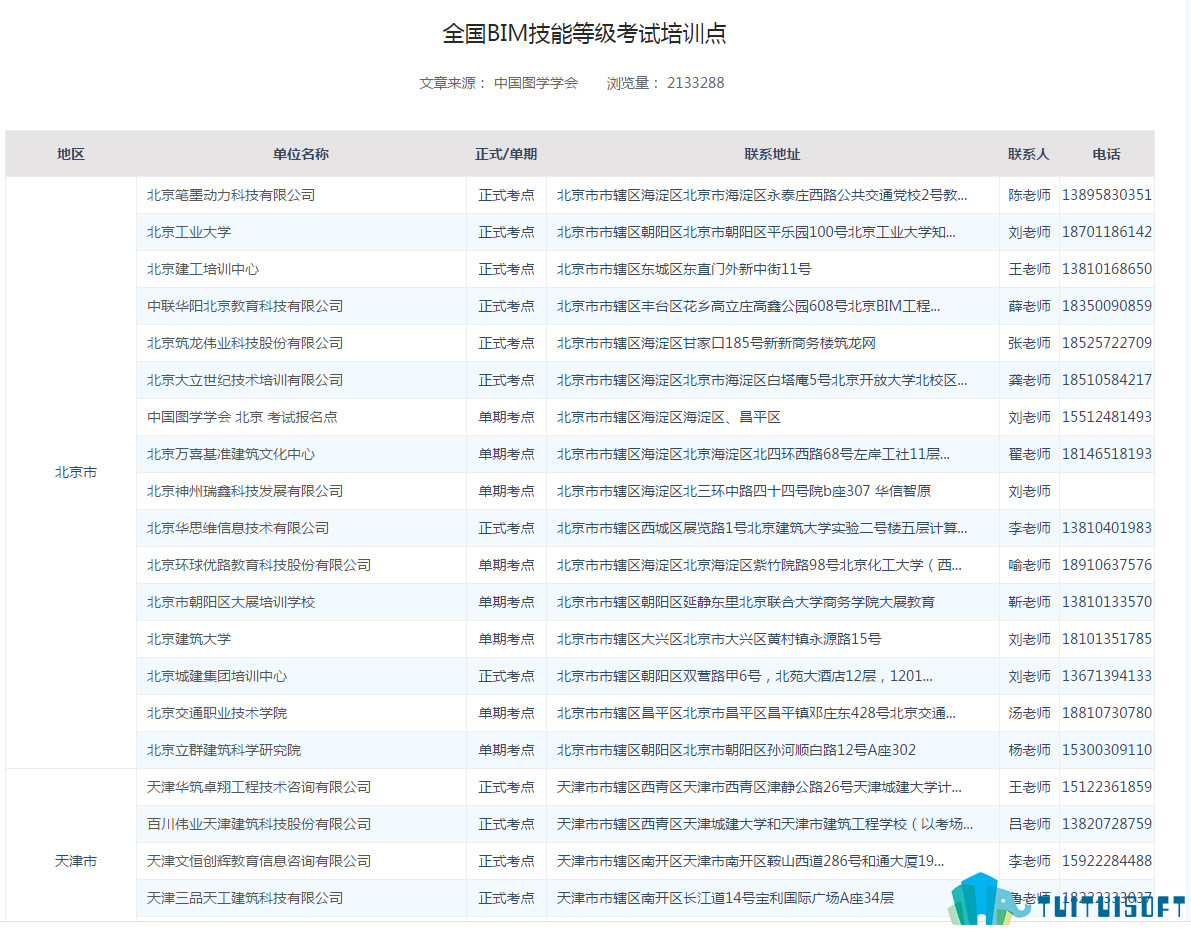Select 百川伟业天津建筑科技股份有限公司 unit name
This screenshot has height=934, width=1191.
pyautogui.click(x=259, y=825)
